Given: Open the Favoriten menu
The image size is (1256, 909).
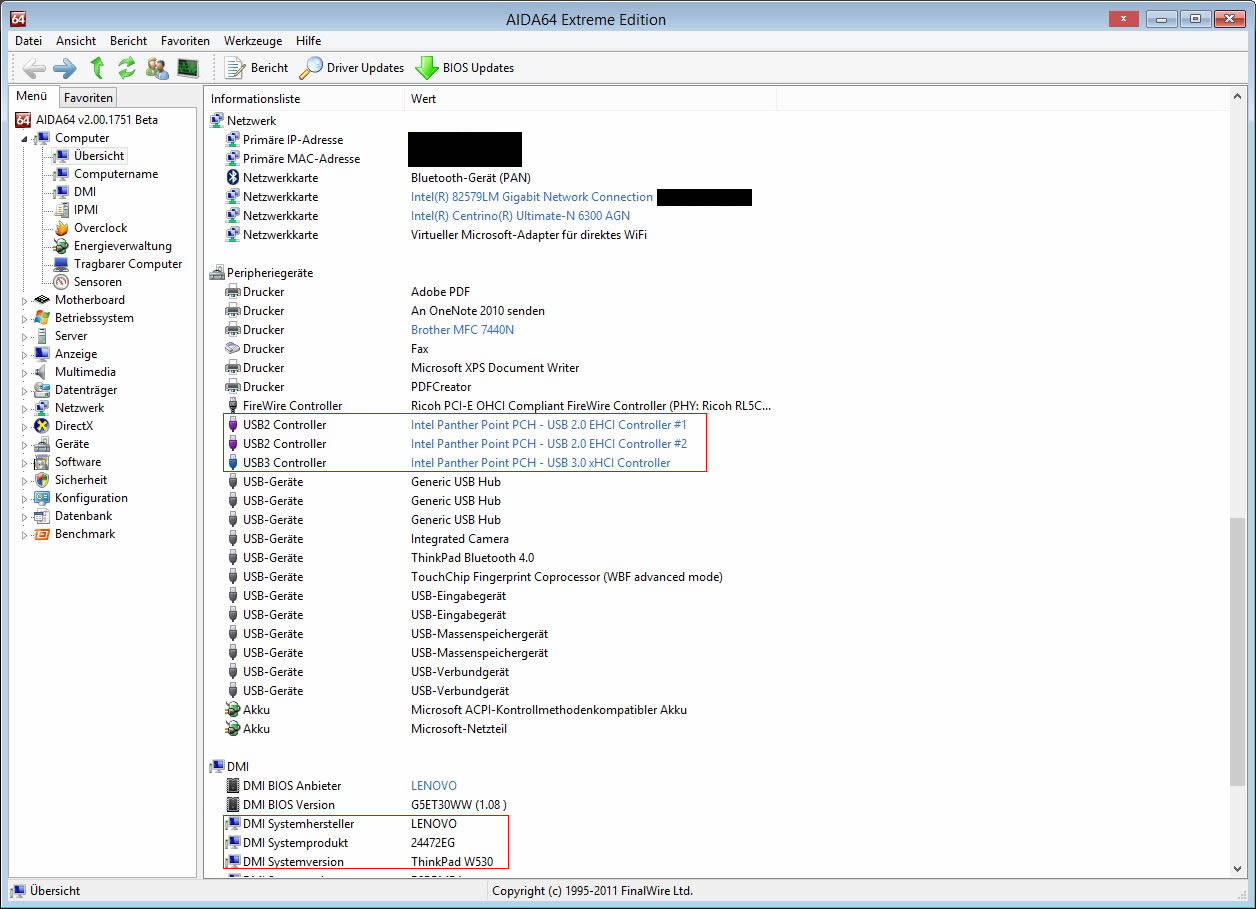Looking at the screenshot, I should pos(185,41).
